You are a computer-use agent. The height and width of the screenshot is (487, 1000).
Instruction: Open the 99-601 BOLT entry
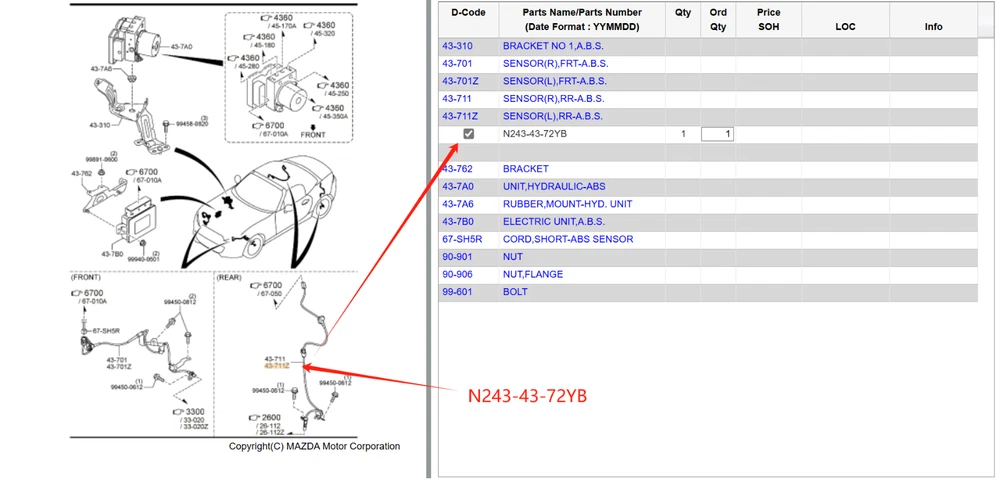point(515,292)
